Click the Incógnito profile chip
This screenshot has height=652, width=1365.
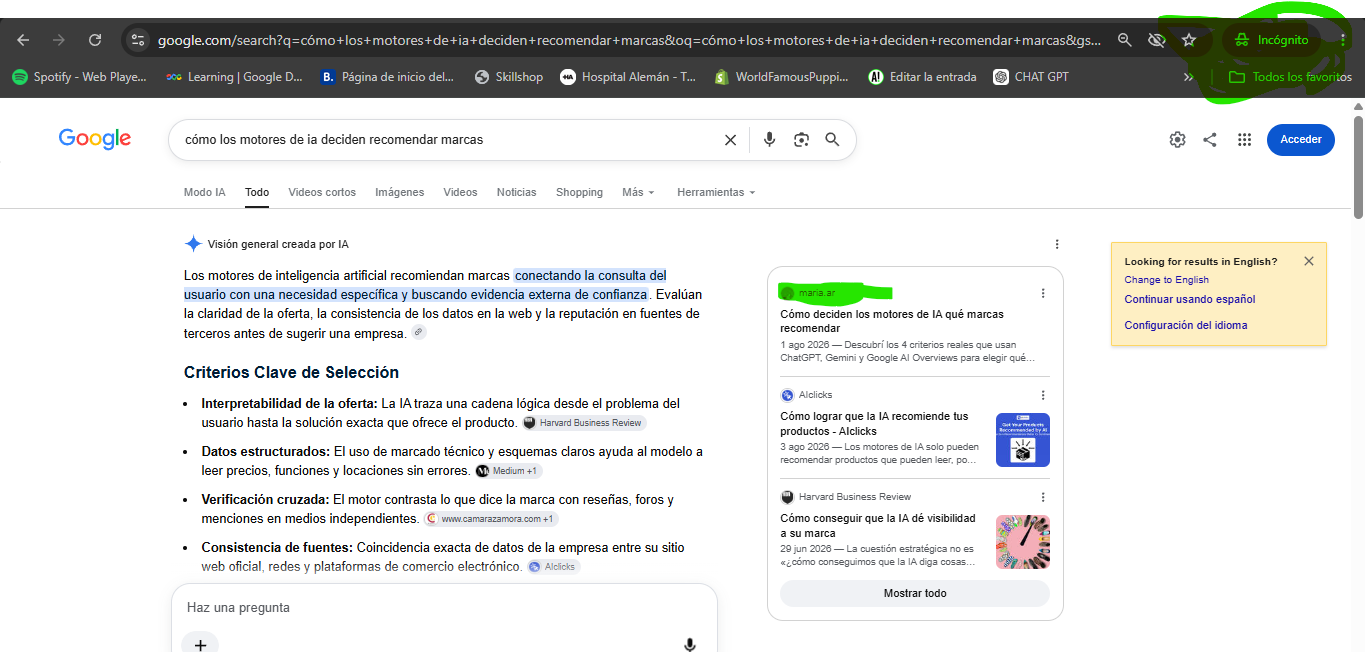coord(1271,40)
